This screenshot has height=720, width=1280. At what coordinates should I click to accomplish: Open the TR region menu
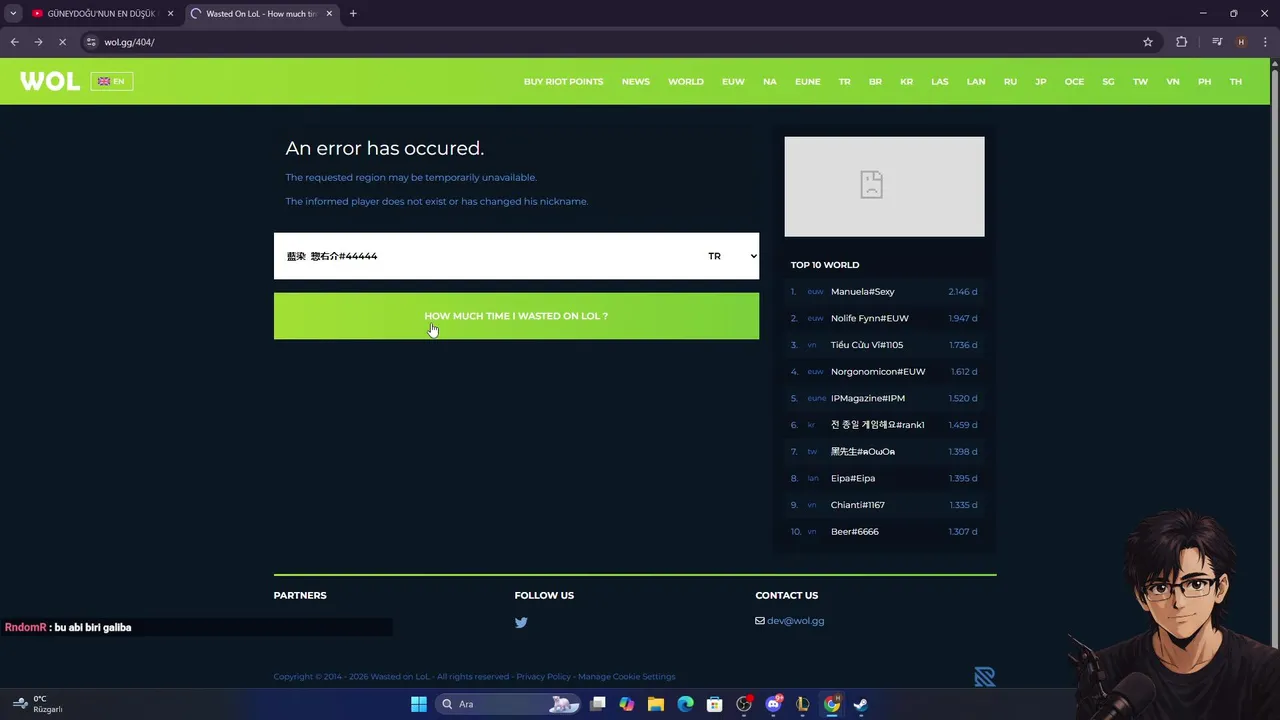tap(844, 82)
